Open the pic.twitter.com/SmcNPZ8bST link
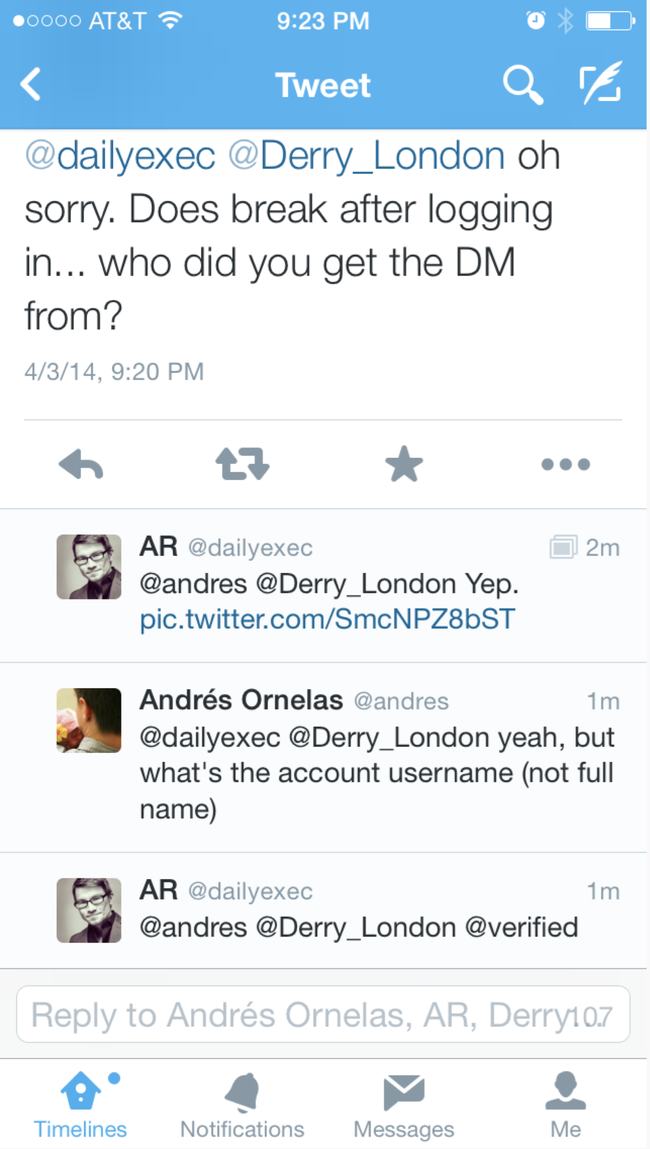Screen dimensions: 650x1149 click(x=327, y=618)
